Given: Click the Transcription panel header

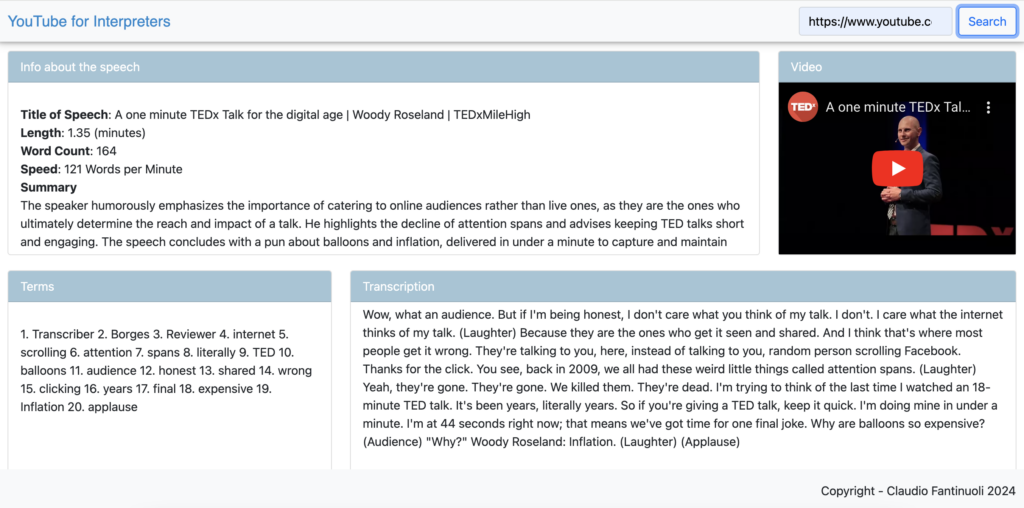Looking at the screenshot, I should tap(683, 287).
